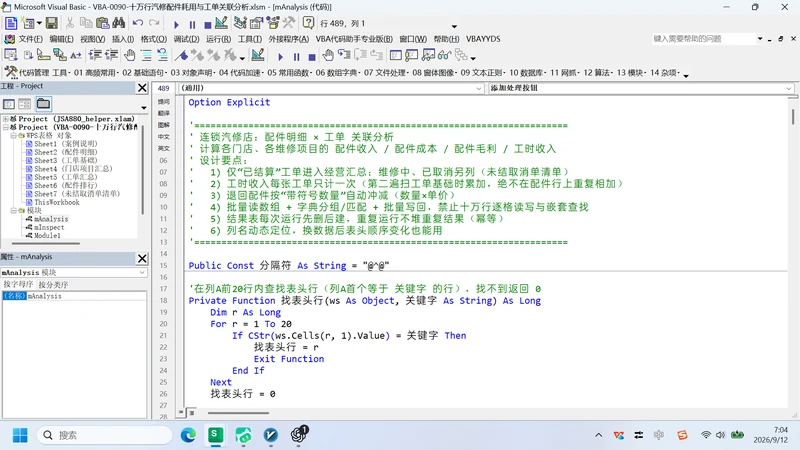Click the 中文 button in code margin
The height and width of the screenshot is (450, 800).
point(163,137)
